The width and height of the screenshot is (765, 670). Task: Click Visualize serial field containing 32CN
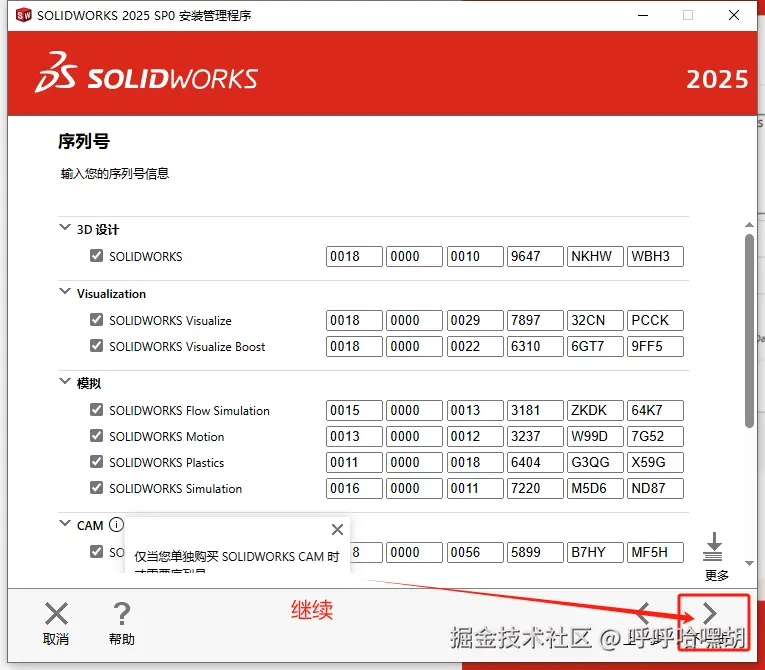(x=595, y=320)
